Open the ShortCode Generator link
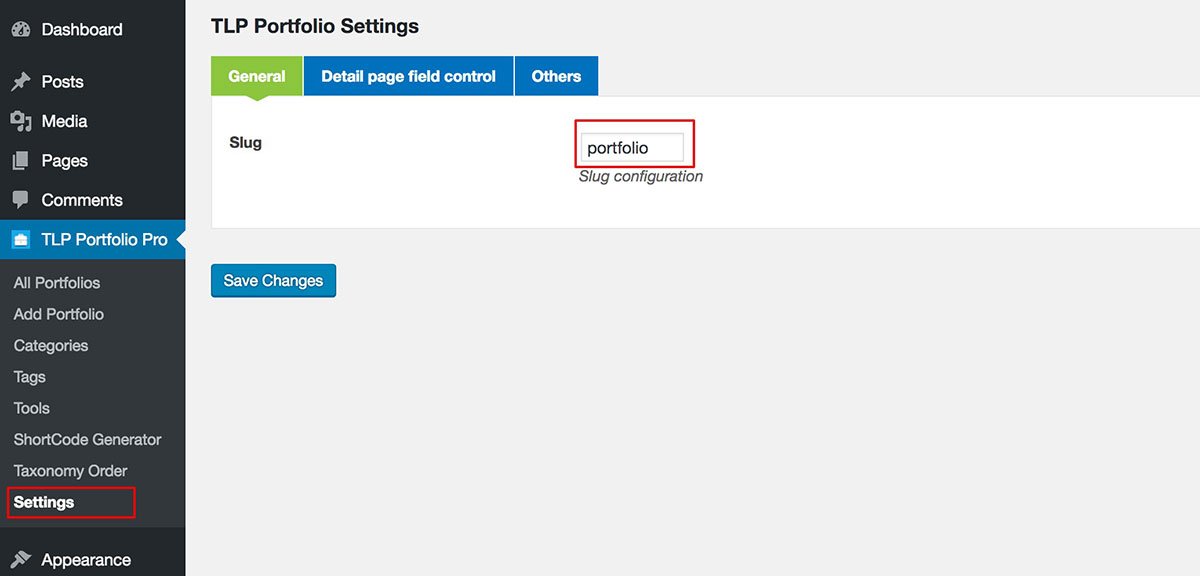The height and width of the screenshot is (576, 1200). pyautogui.click(x=88, y=439)
